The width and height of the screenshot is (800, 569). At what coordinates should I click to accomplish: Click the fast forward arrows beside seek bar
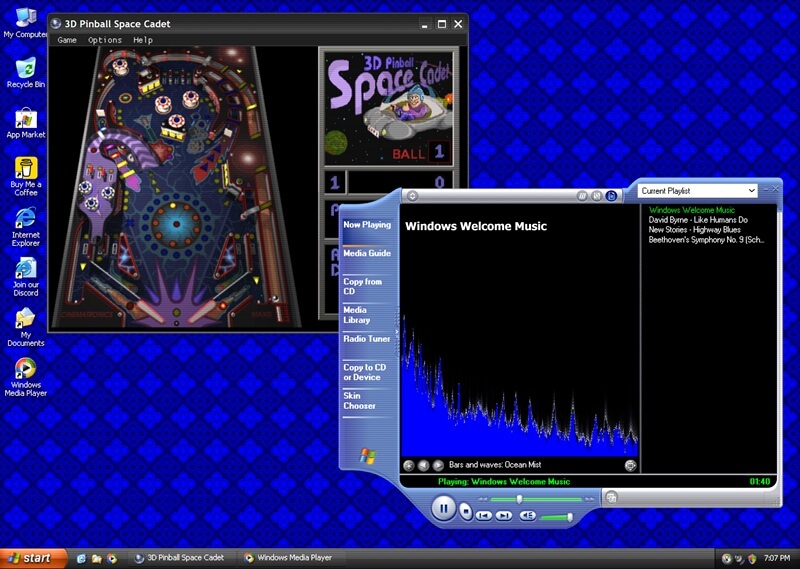click(590, 499)
